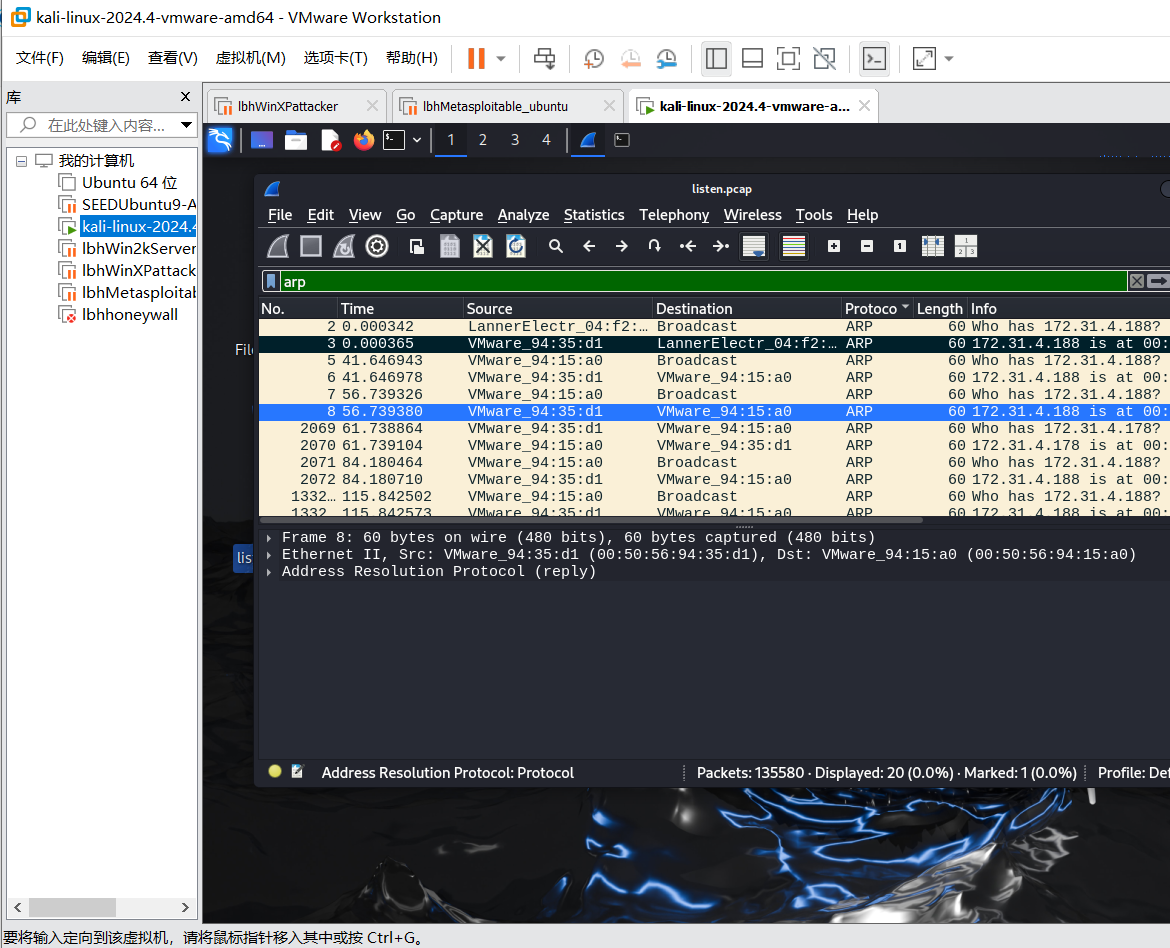
Task: Send Ctrl+Alt+Del to the virtual machine
Action: (545, 58)
